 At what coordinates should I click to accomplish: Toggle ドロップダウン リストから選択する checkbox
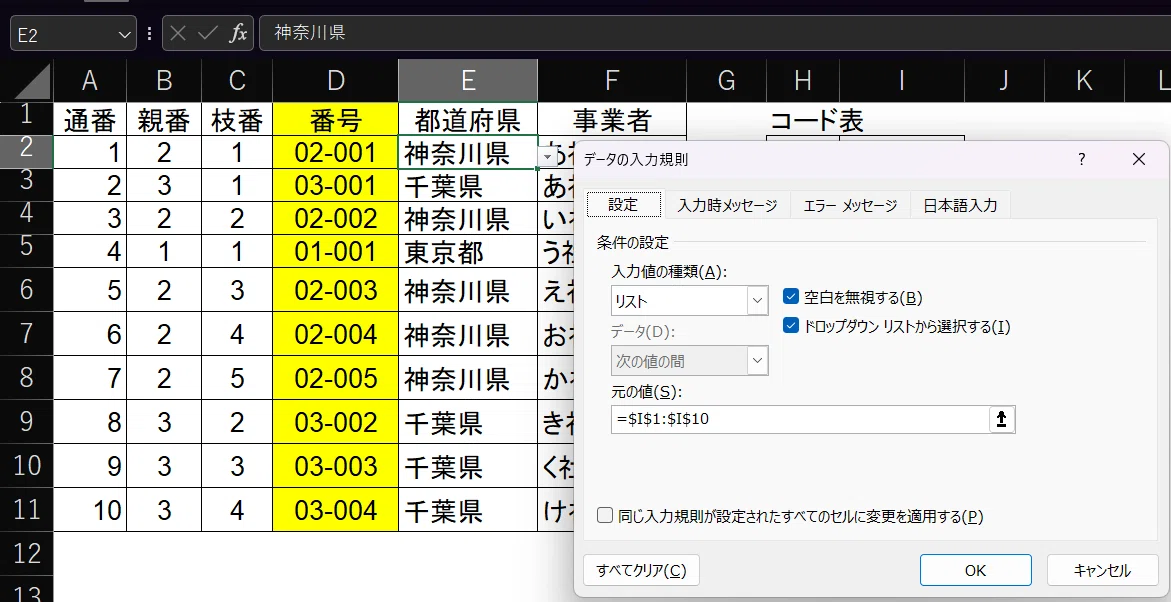791,326
